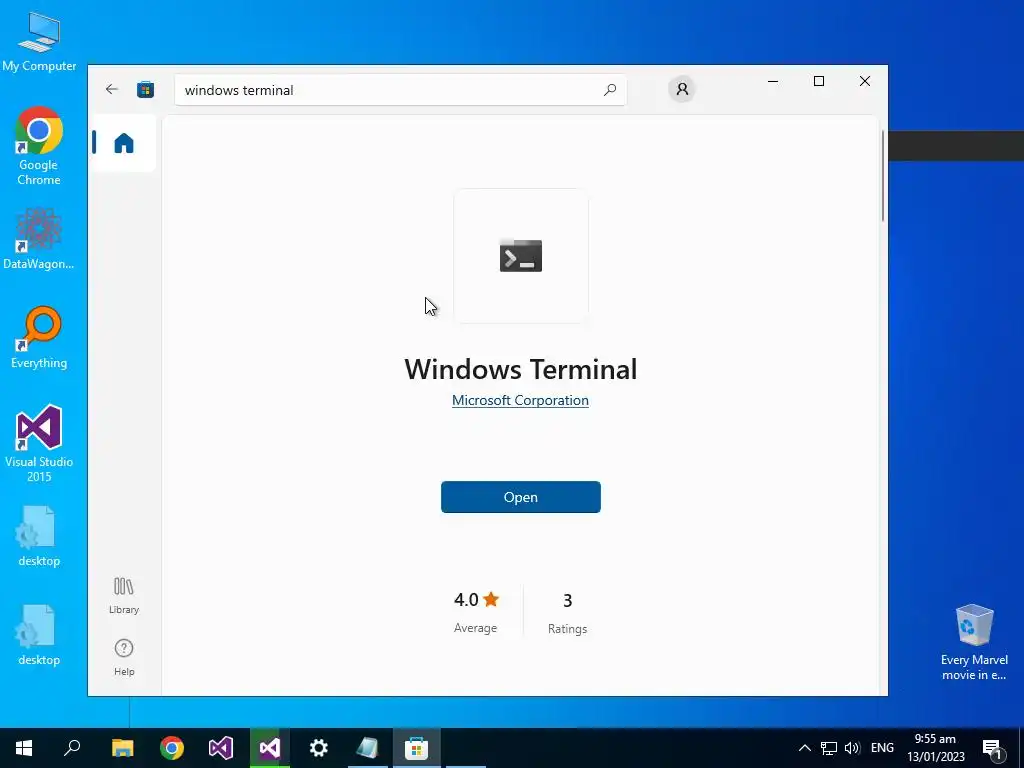1024x768 pixels.
Task: Open Help in the Store sidebar
Action: coord(123,657)
